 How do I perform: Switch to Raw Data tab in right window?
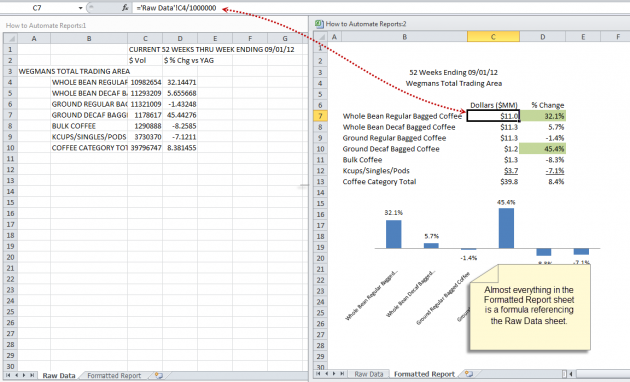[368, 374]
